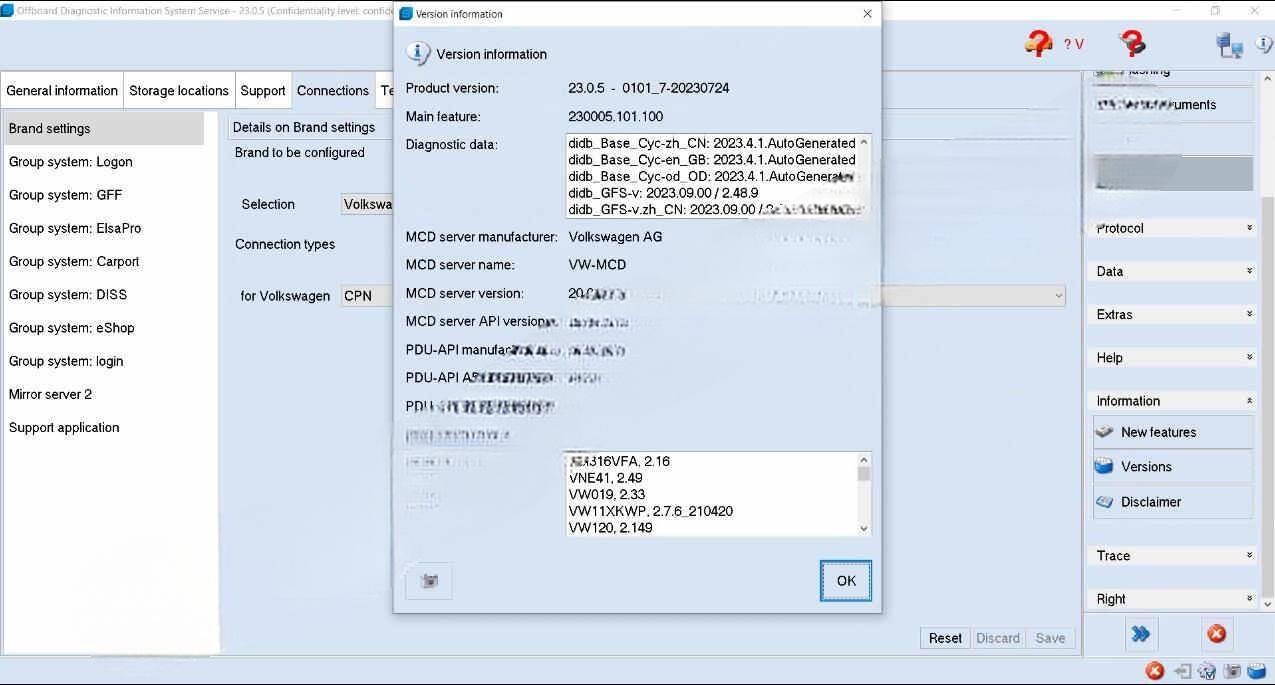Click the red X cancel button beside double arrow
The image size is (1275, 685).
coord(1216,634)
